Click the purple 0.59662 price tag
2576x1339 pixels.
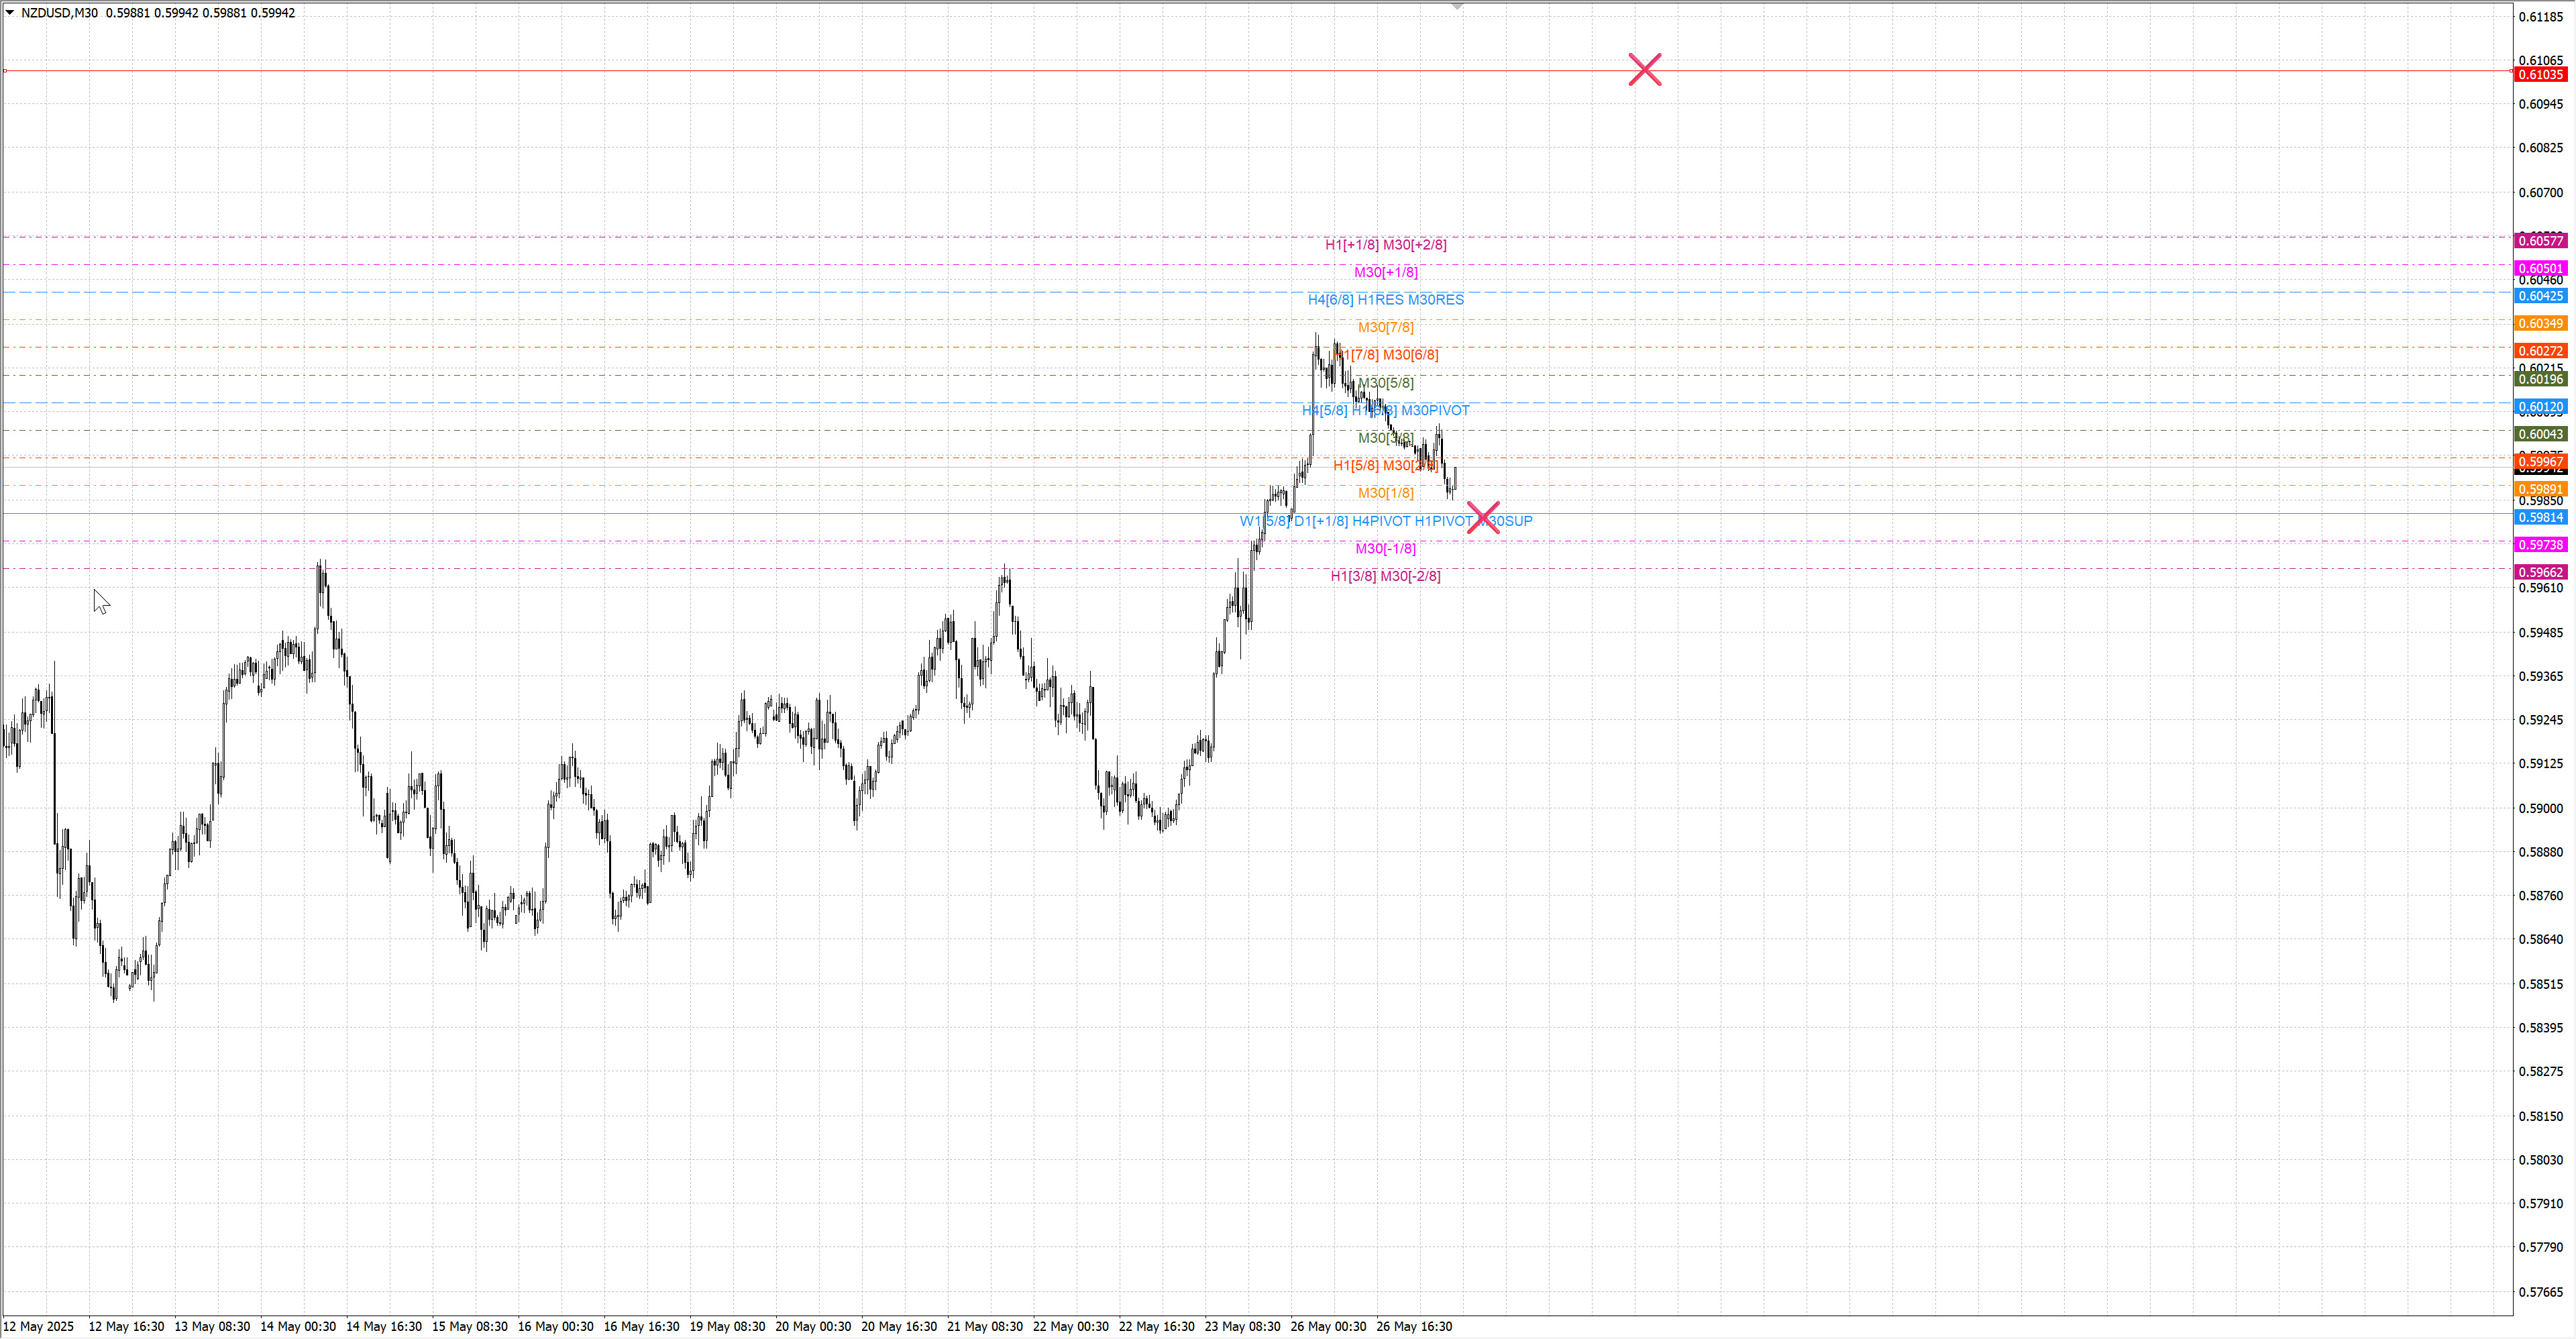pyautogui.click(x=2540, y=573)
